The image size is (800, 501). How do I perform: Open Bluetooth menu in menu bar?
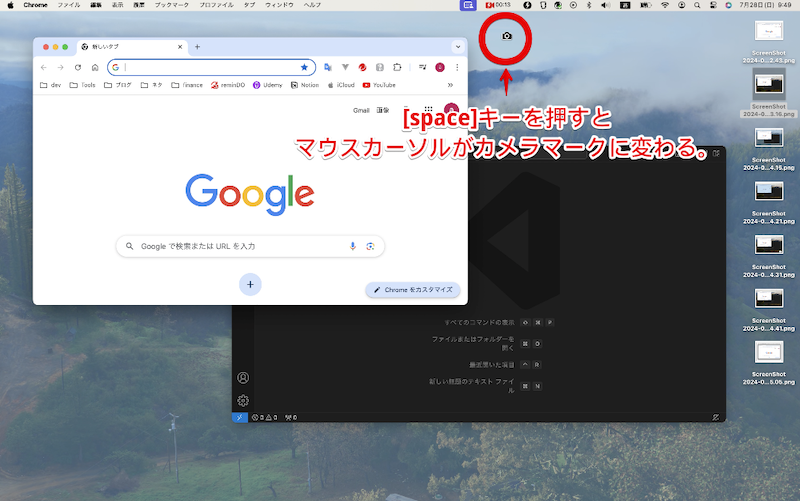point(589,5)
